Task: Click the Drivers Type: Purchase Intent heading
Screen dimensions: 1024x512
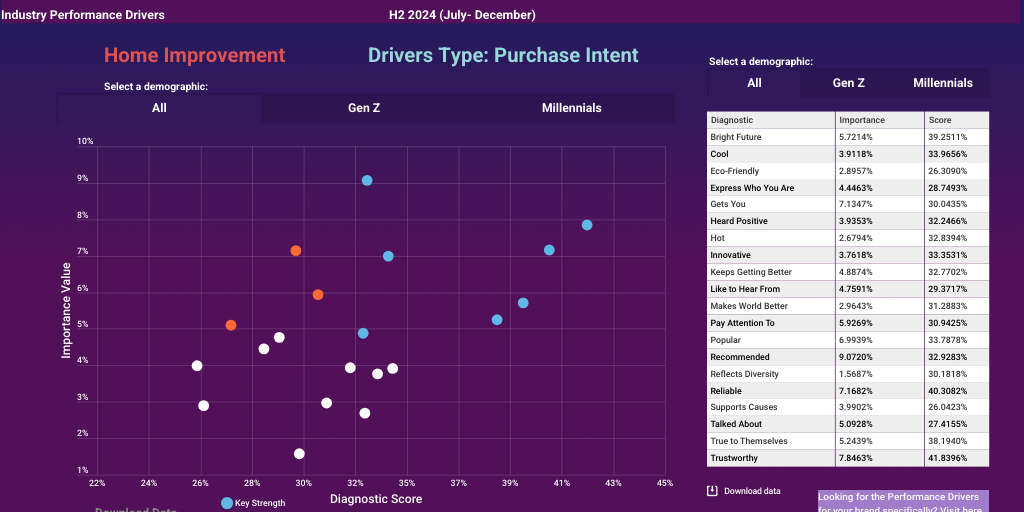Action: click(x=503, y=56)
